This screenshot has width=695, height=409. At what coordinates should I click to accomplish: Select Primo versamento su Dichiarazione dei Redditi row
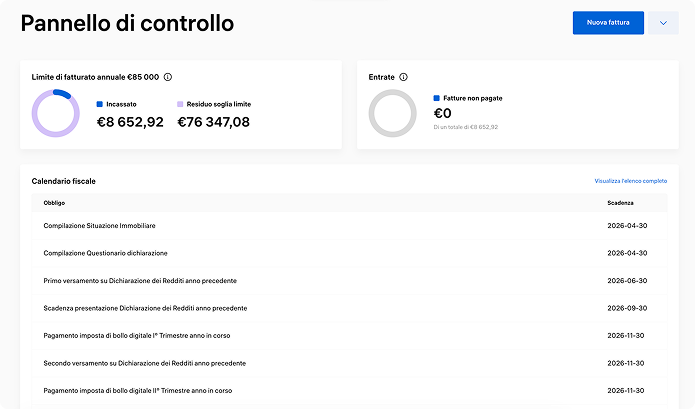tap(140, 281)
